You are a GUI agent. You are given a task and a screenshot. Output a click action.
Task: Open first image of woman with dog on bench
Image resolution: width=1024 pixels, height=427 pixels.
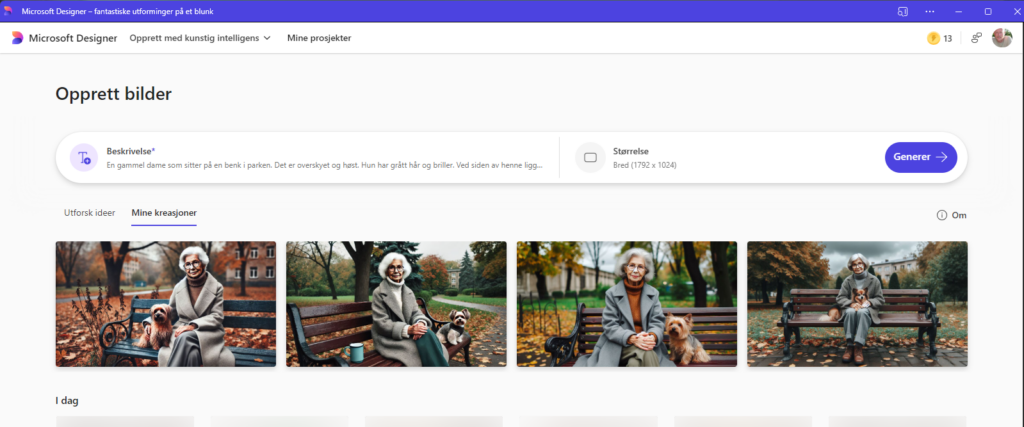pos(165,304)
